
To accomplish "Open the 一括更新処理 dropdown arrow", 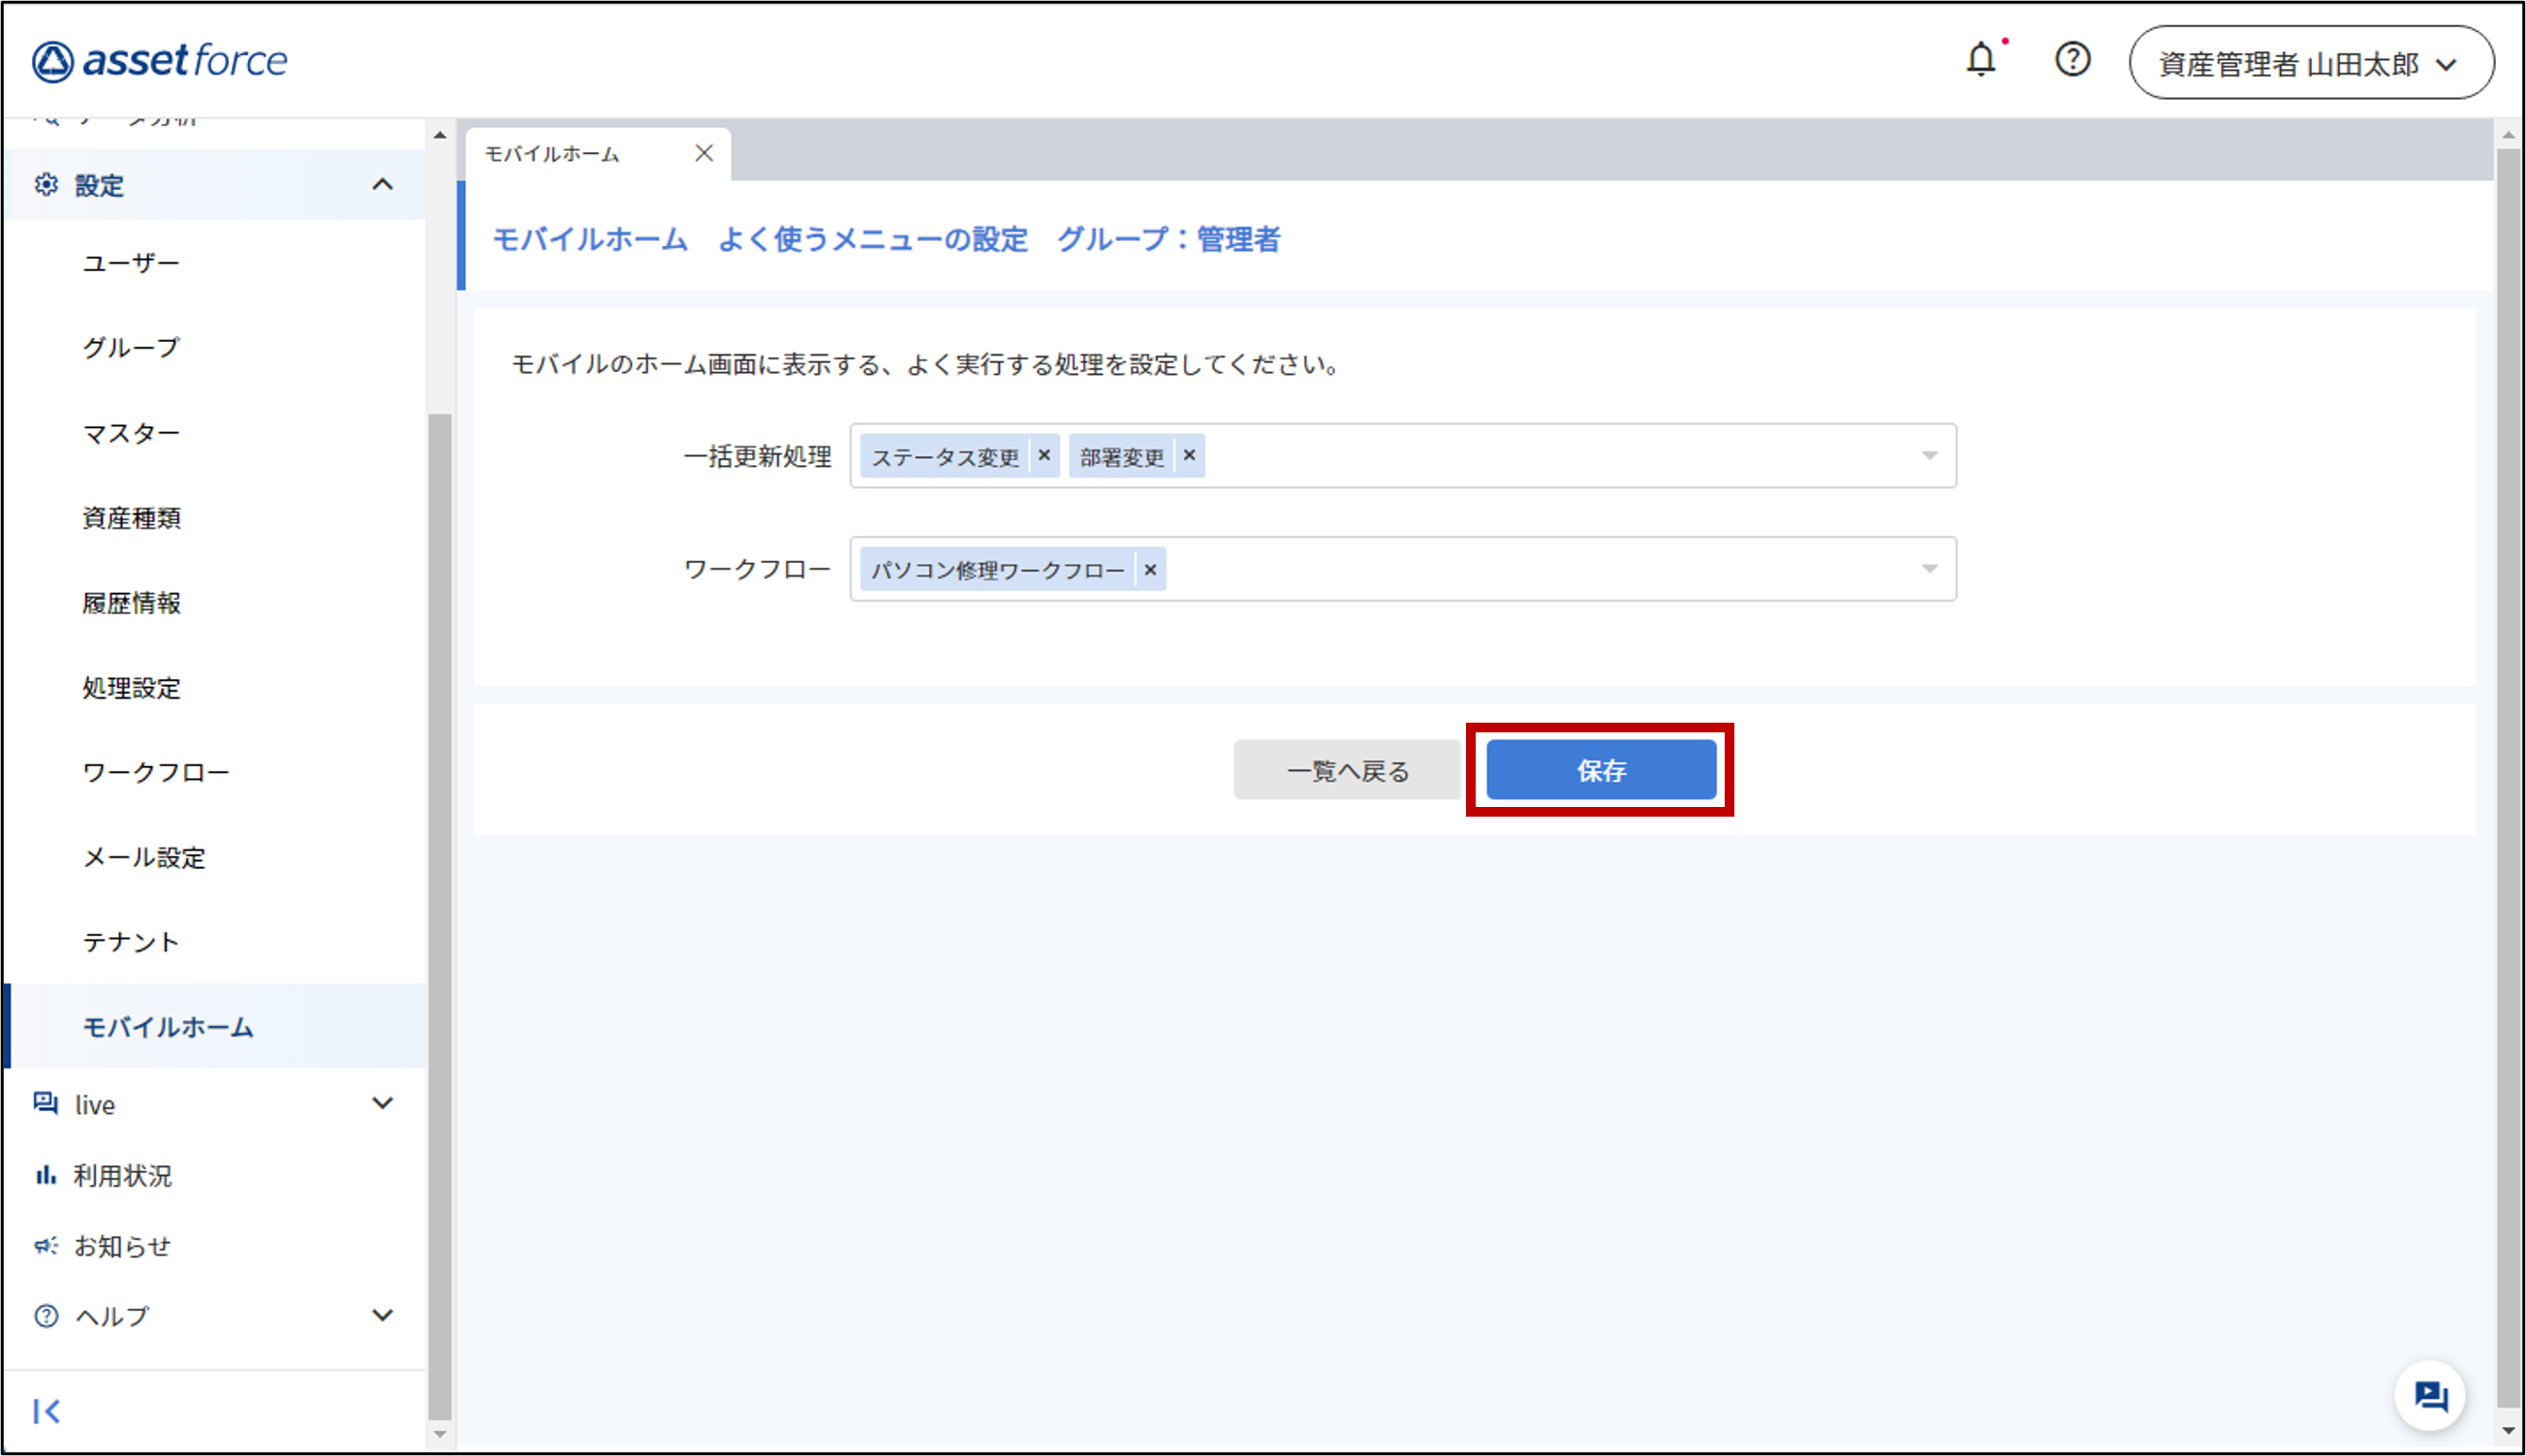I will [1929, 456].
